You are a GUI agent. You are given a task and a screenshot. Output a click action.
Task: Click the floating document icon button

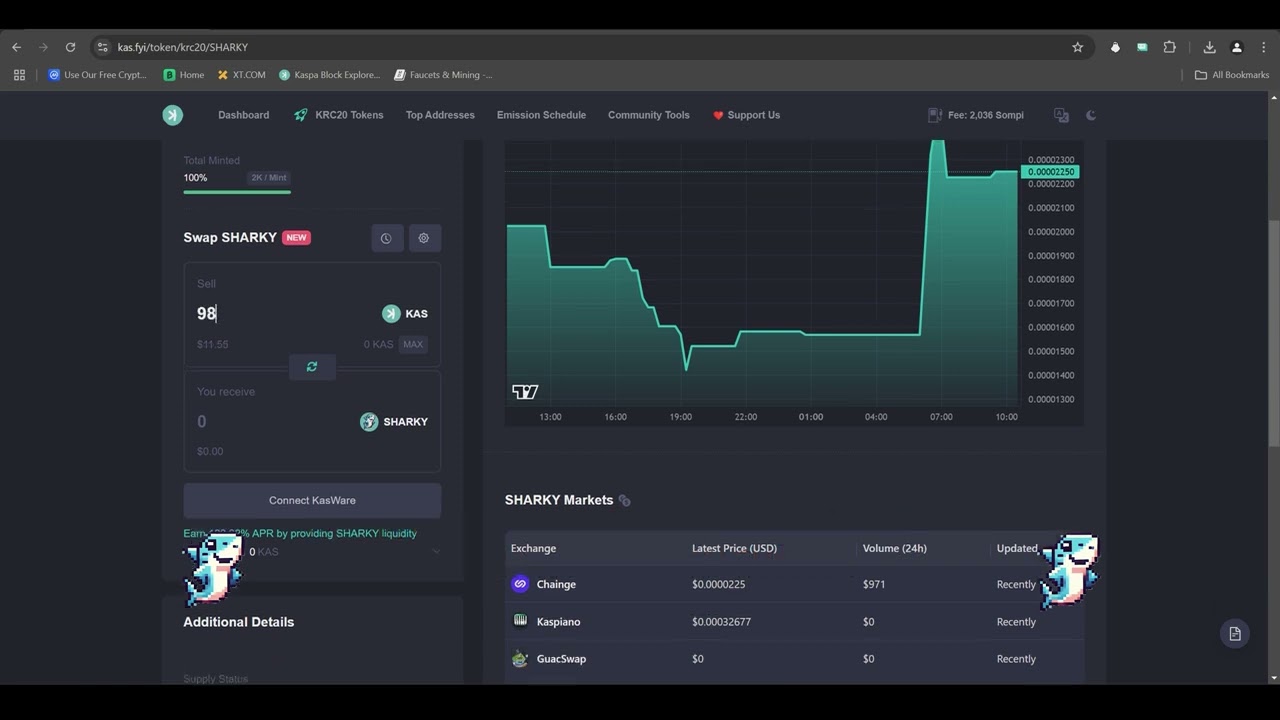(1235, 634)
